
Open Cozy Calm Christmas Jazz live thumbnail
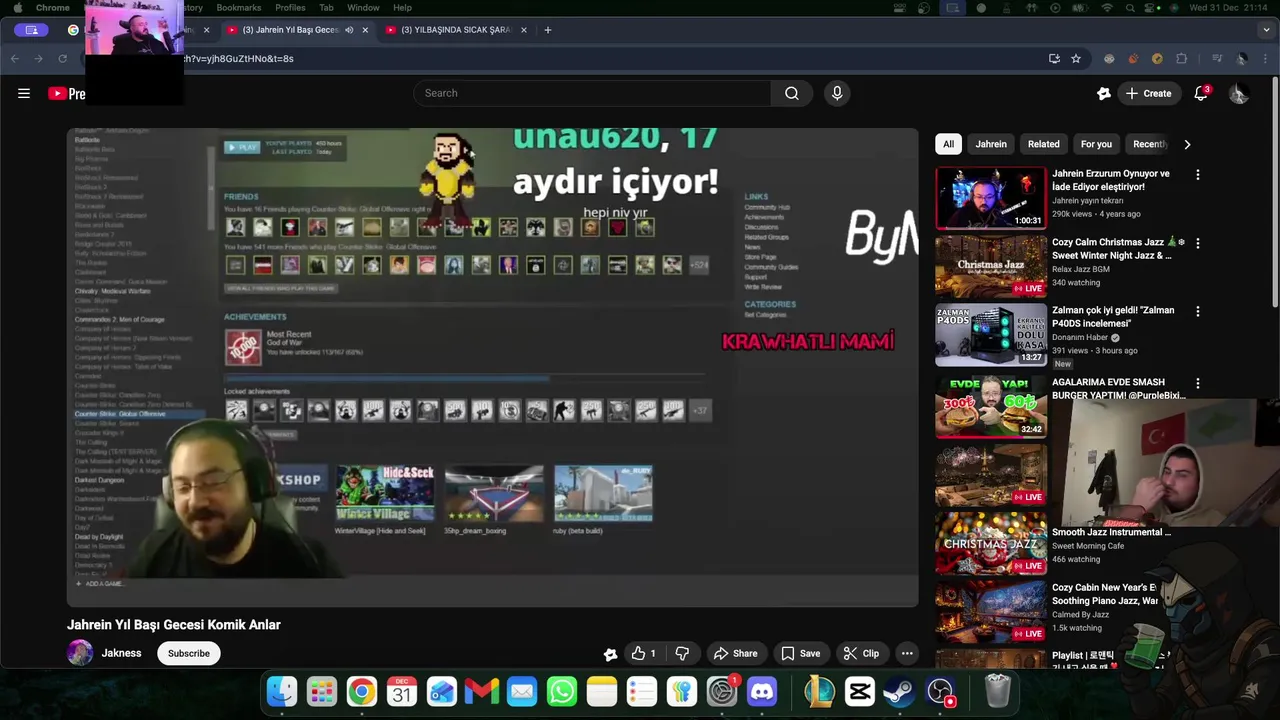click(991, 266)
